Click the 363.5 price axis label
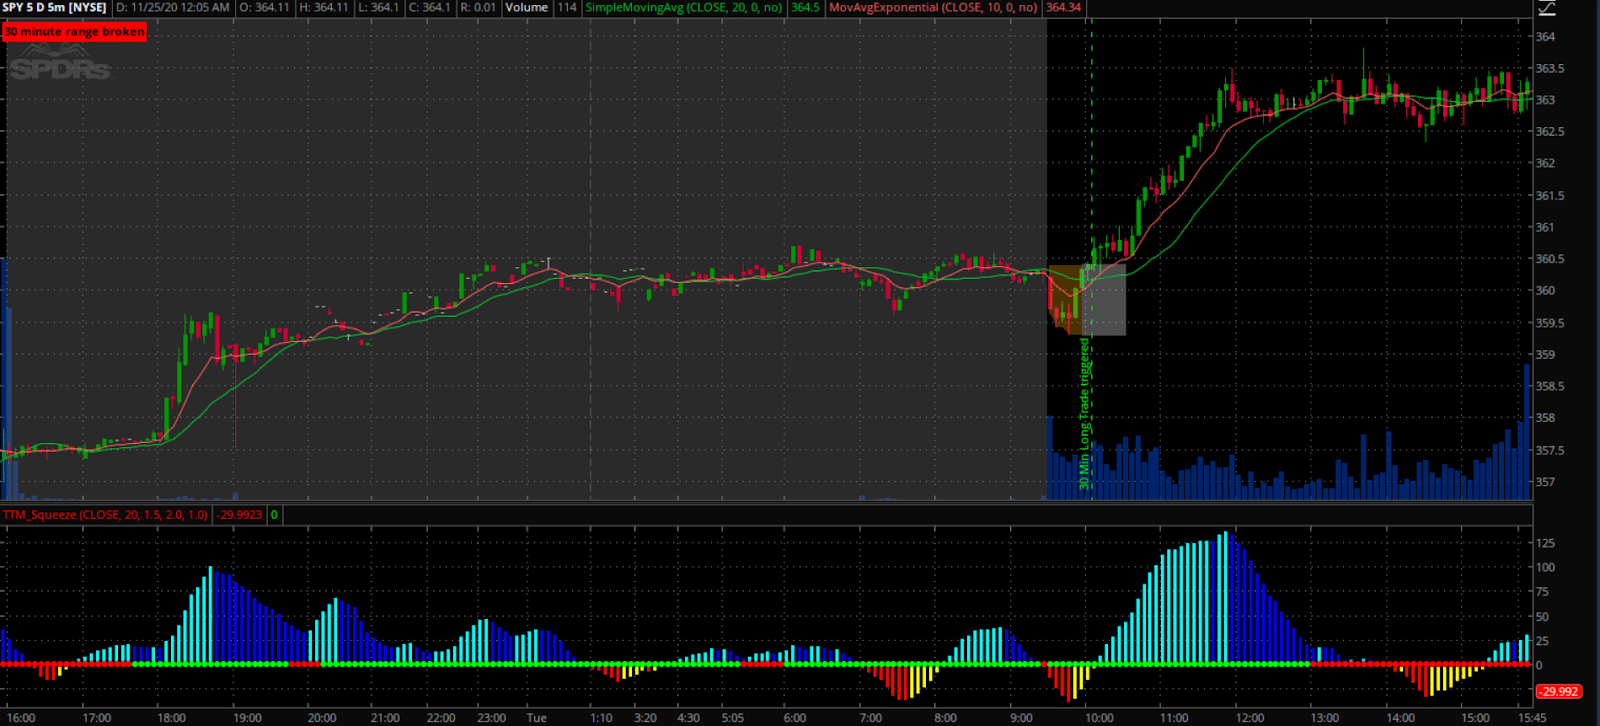This screenshot has width=1600, height=726. click(1550, 69)
